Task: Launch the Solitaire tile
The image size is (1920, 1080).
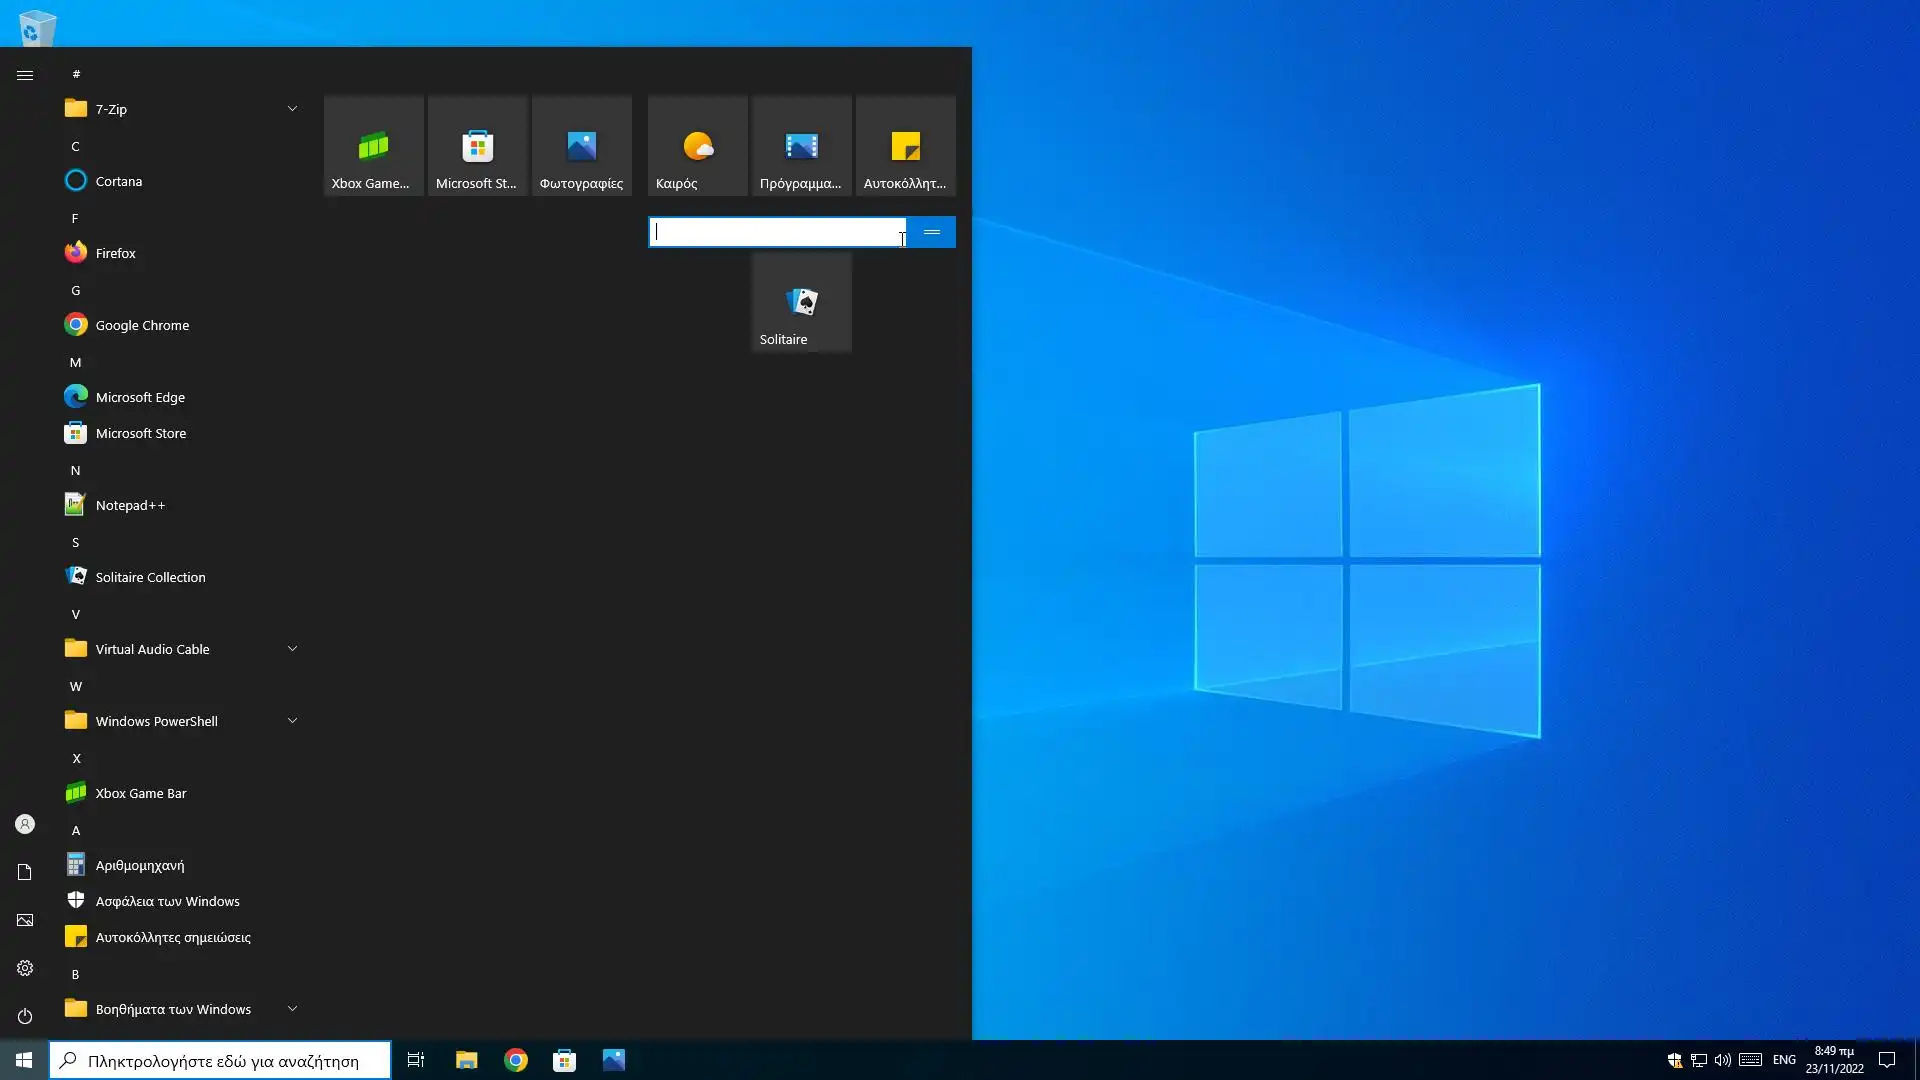Action: [x=801, y=302]
